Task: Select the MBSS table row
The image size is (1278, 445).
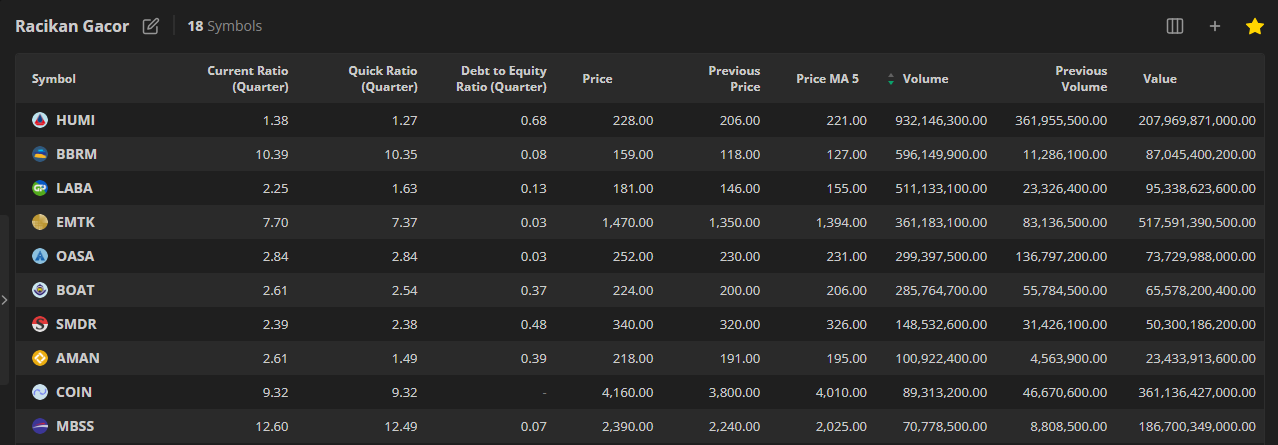Action: coord(640,426)
